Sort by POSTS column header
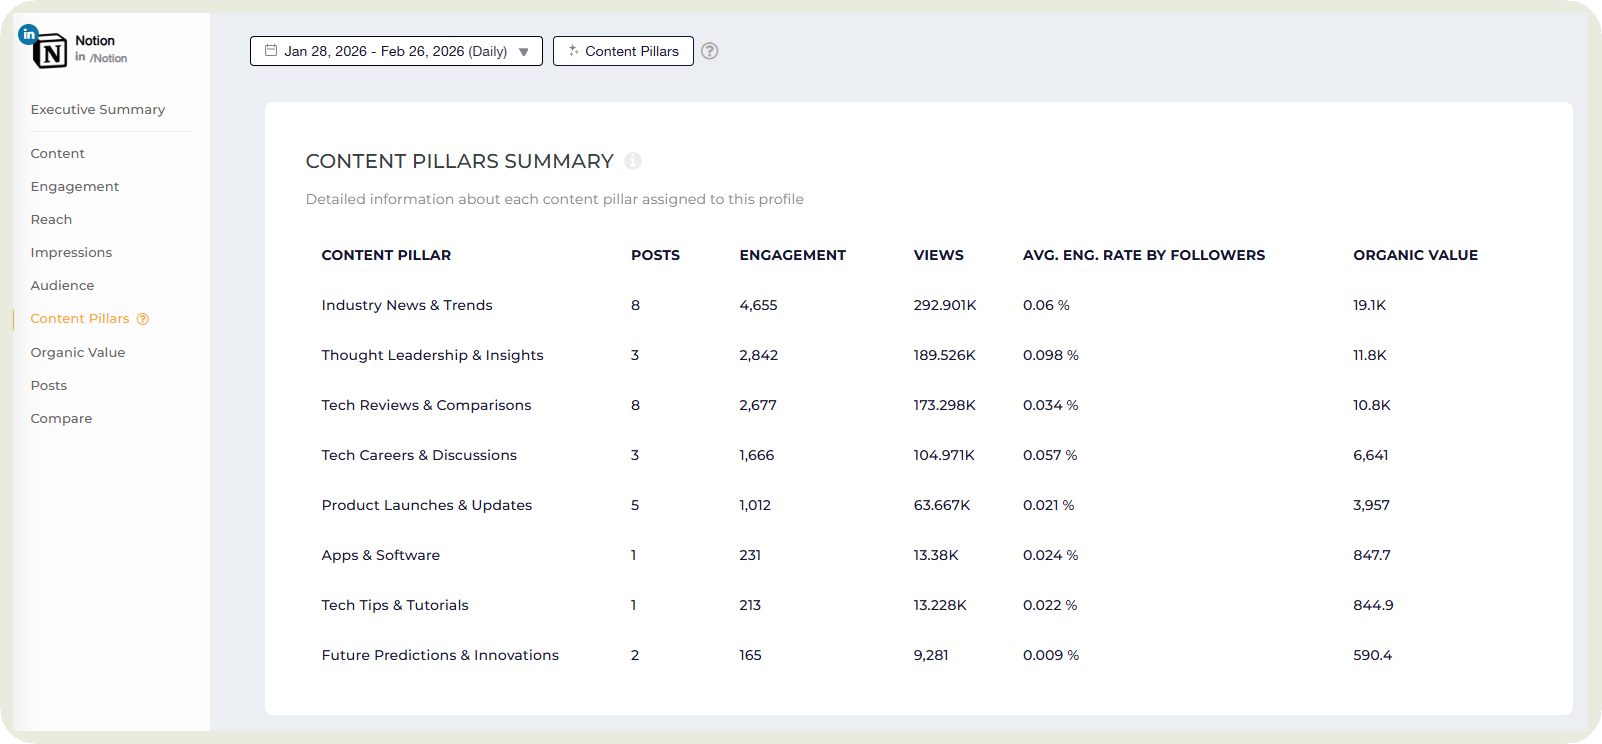This screenshot has height=744, width=1602. click(655, 255)
